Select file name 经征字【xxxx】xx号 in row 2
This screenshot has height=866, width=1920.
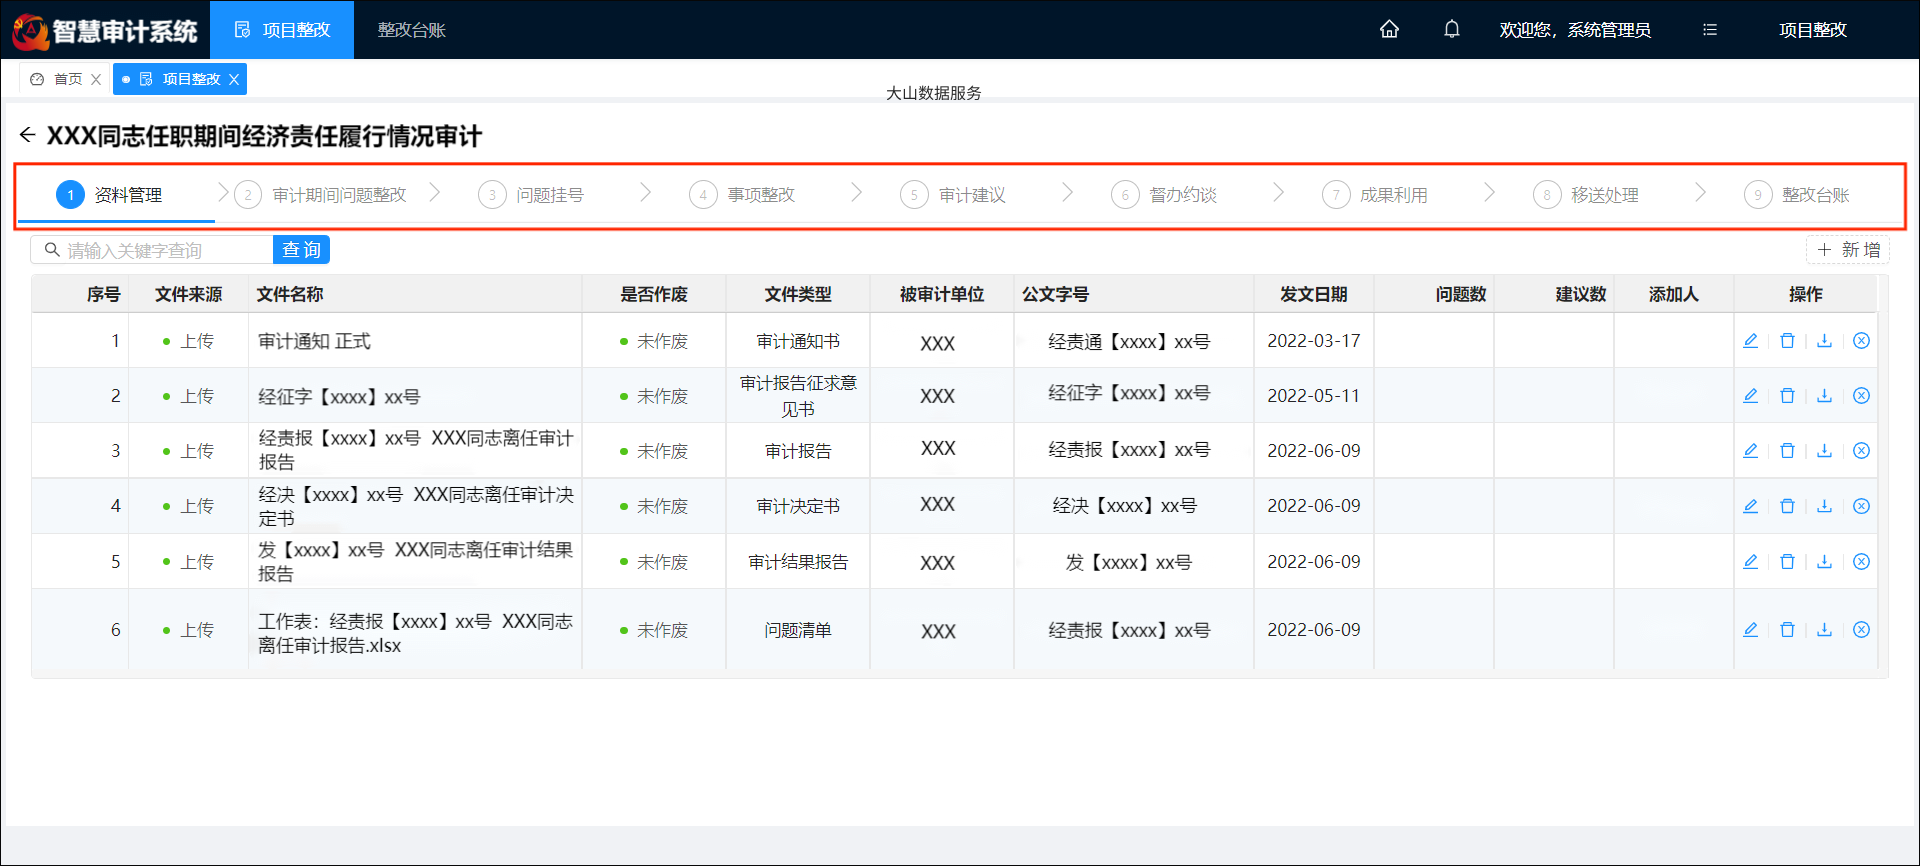339,397
